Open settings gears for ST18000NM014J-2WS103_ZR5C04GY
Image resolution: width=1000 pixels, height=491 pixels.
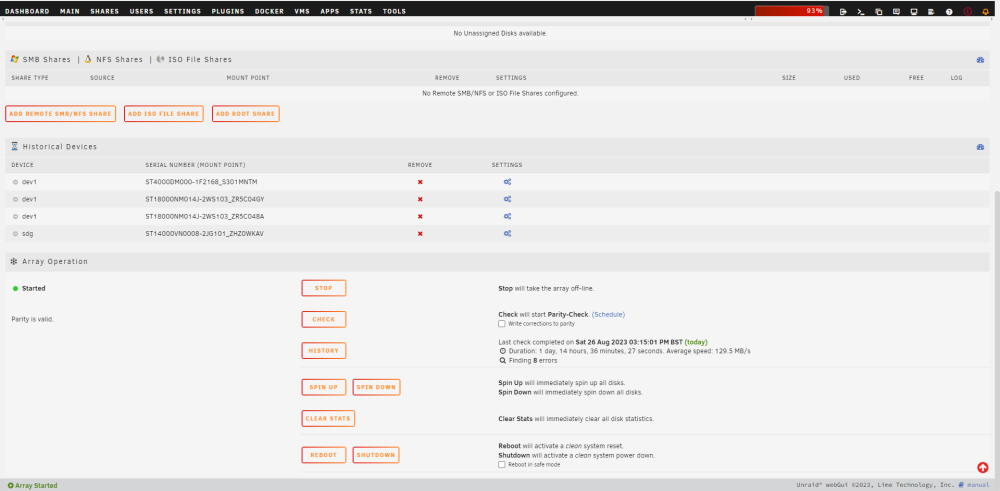pos(507,199)
